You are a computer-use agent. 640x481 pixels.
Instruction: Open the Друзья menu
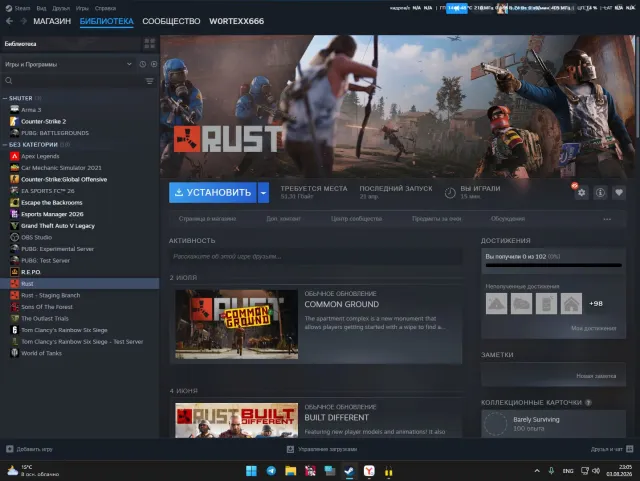pos(61,8)
